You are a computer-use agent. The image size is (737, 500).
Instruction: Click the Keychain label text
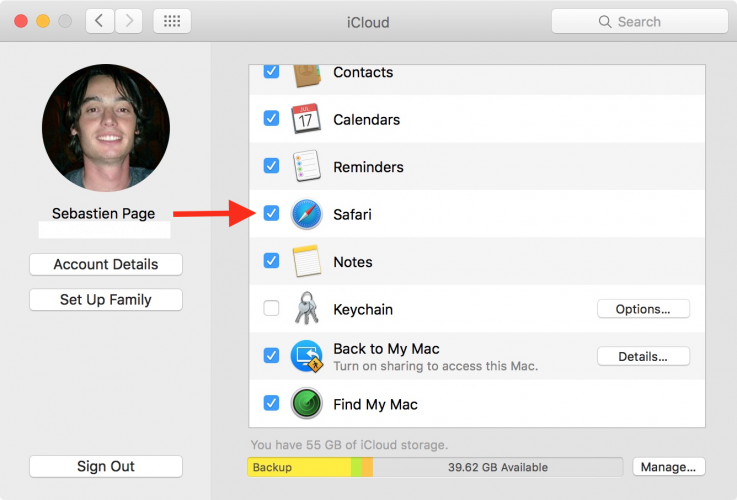pyautogui.click(x=363, y=310)
